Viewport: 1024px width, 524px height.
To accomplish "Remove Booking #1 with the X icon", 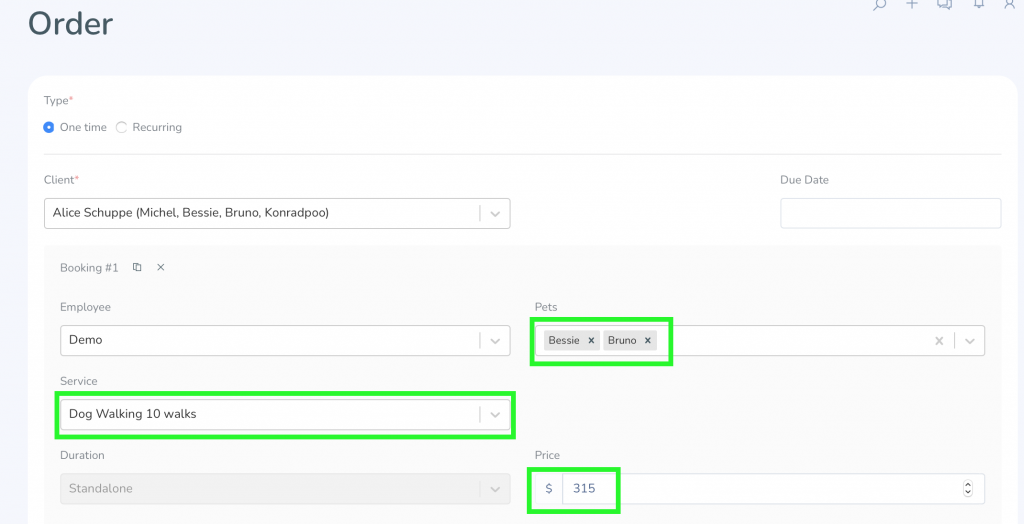I will coord(161,267).
